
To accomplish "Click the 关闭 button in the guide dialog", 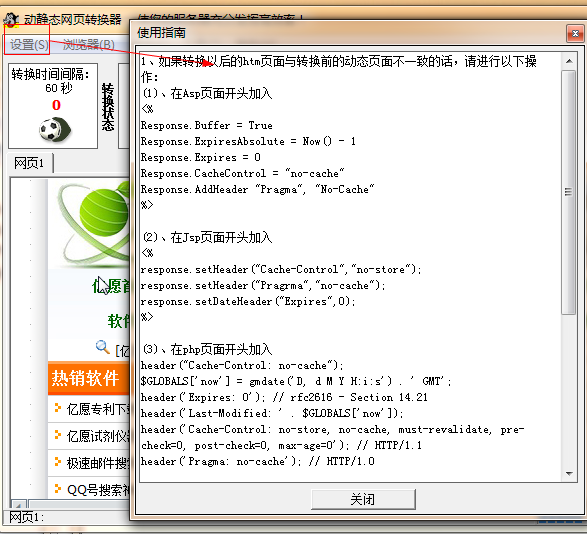I will tap(363, 499).
